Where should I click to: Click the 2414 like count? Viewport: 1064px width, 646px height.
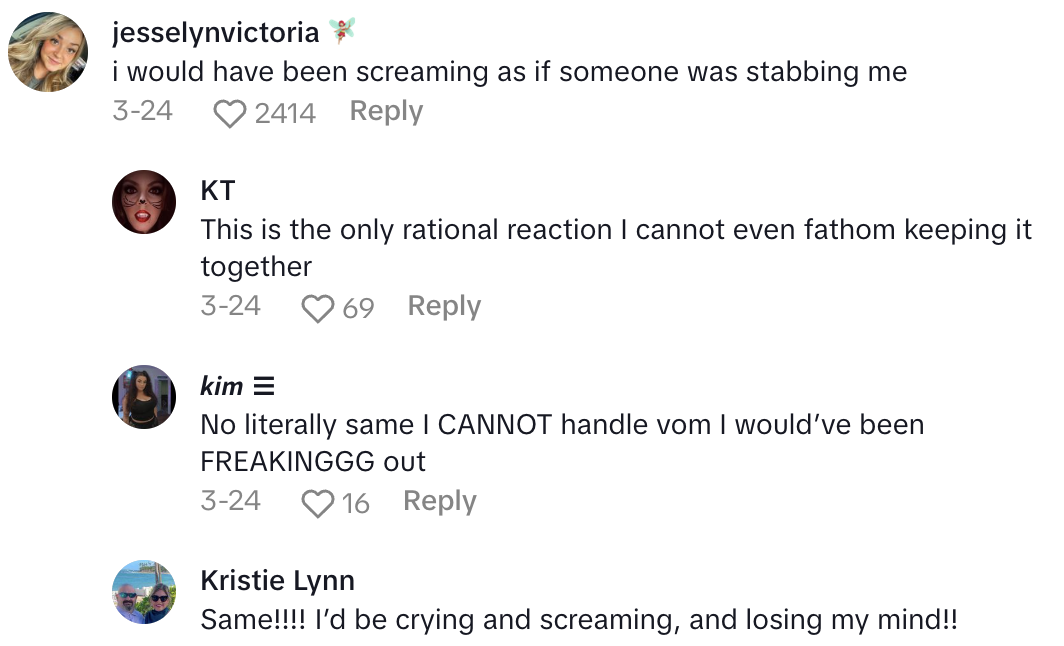(x=285, y=113)
